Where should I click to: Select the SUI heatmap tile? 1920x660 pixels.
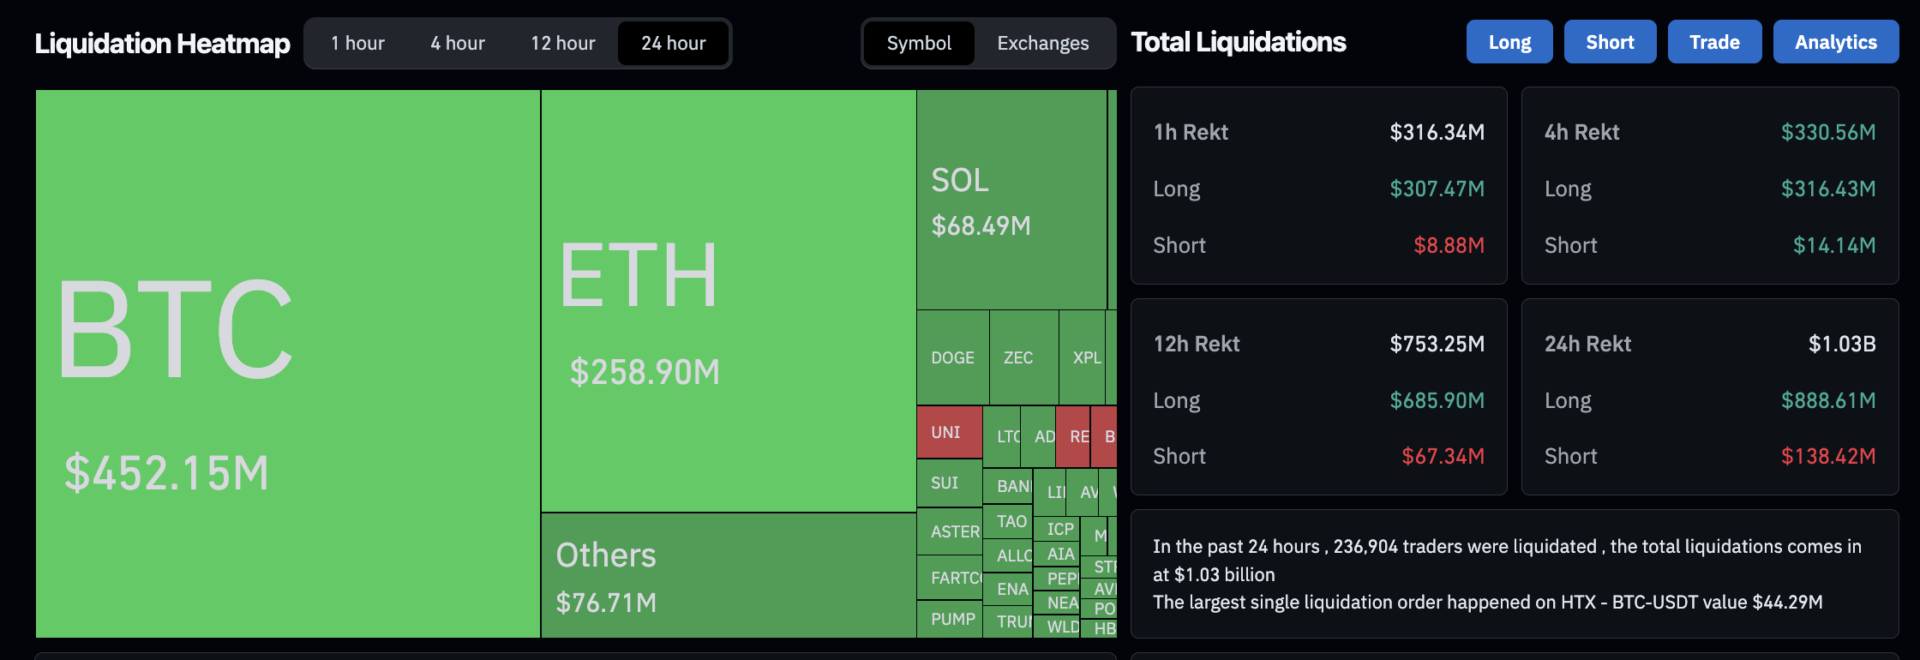949,483
